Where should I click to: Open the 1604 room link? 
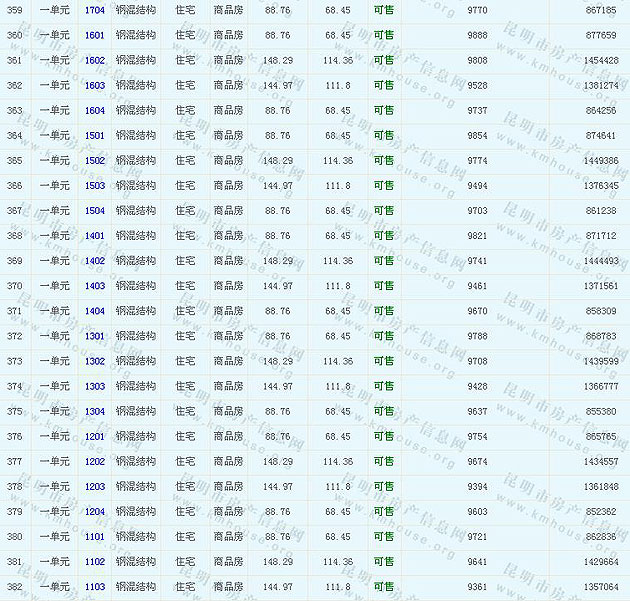coord(95,110)
